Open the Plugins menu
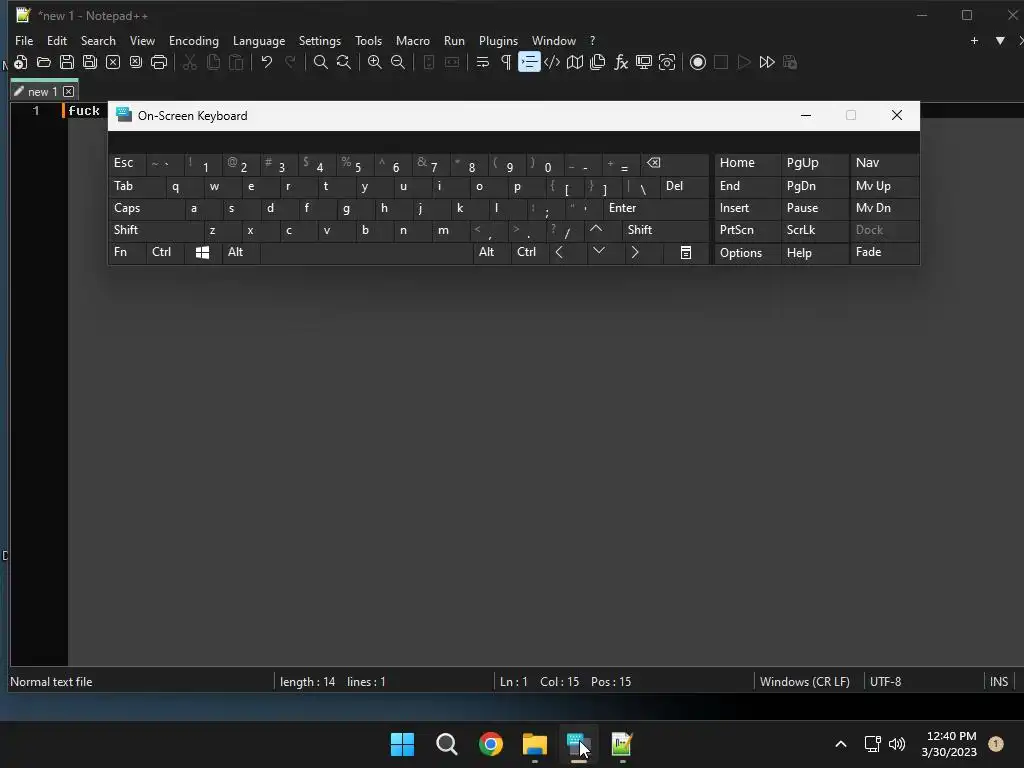This screenshot has height=768, width=1024. (498, 40)
